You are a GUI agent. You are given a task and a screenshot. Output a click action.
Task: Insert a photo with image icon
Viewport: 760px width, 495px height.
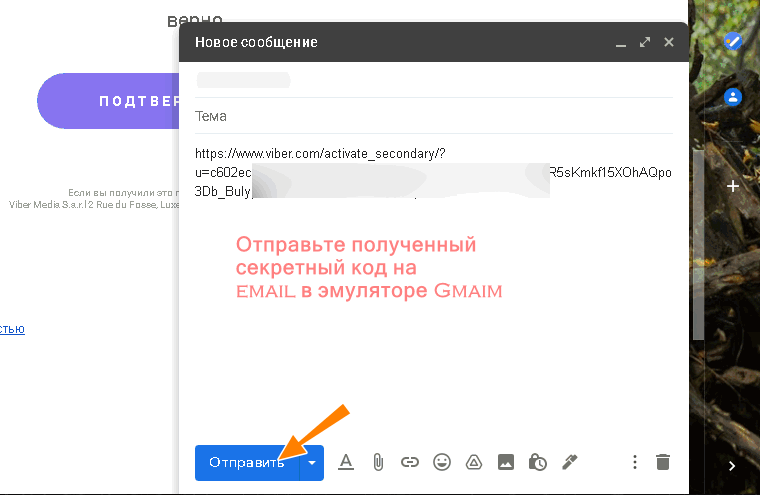pos(506,462)
